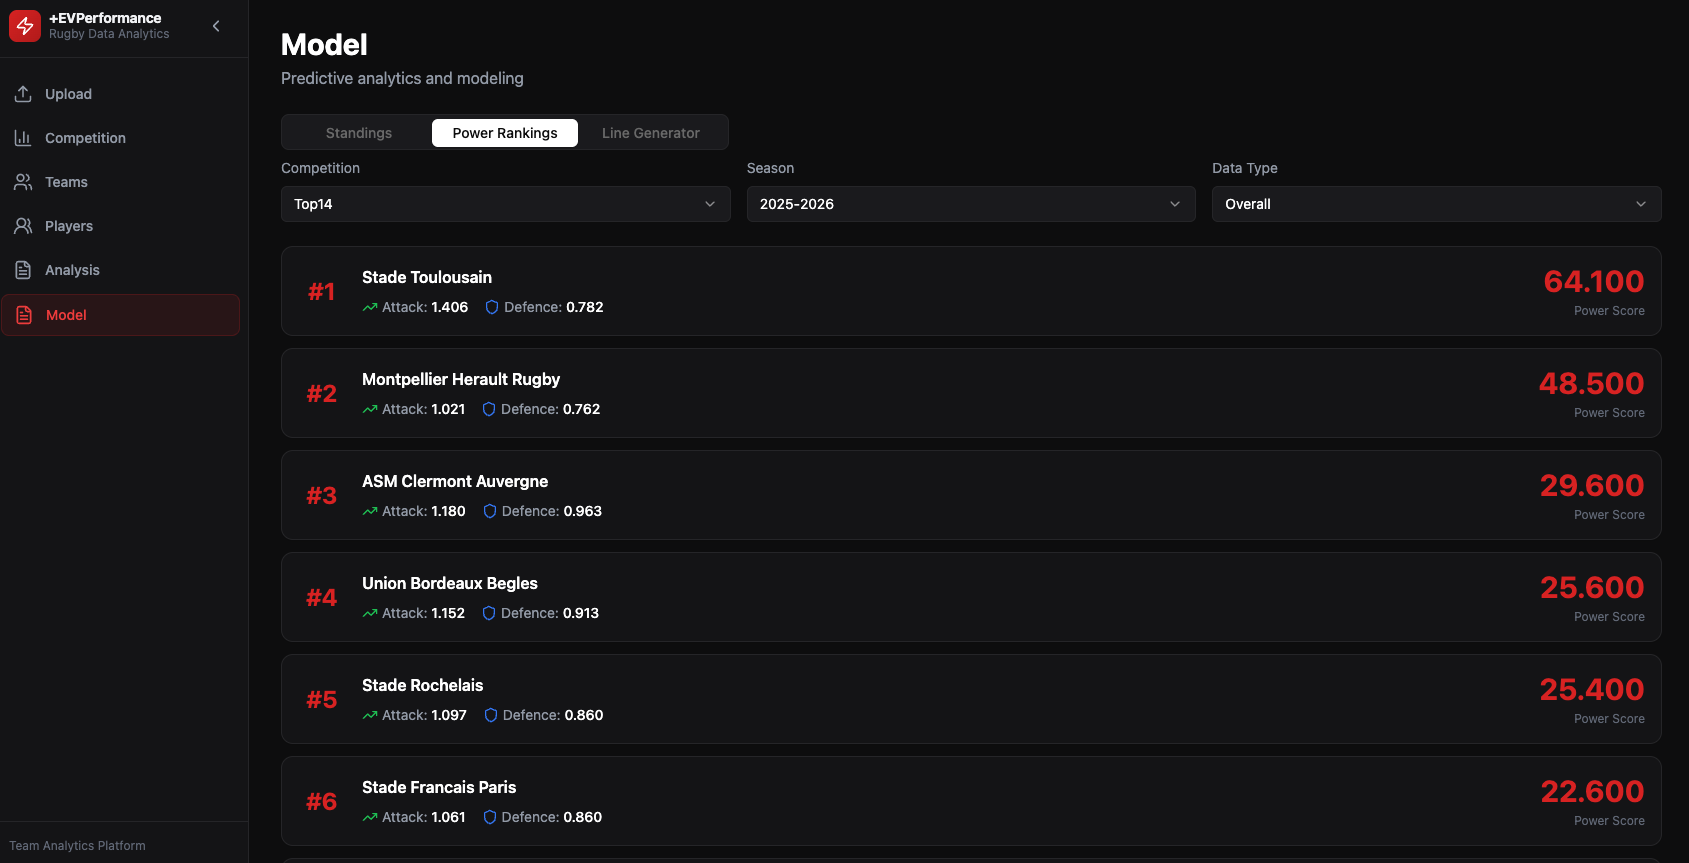Viewport: 1689px width, 863px height.
Task: Collapse the sidebar with the chevron arrow
Action: [216, 26]
